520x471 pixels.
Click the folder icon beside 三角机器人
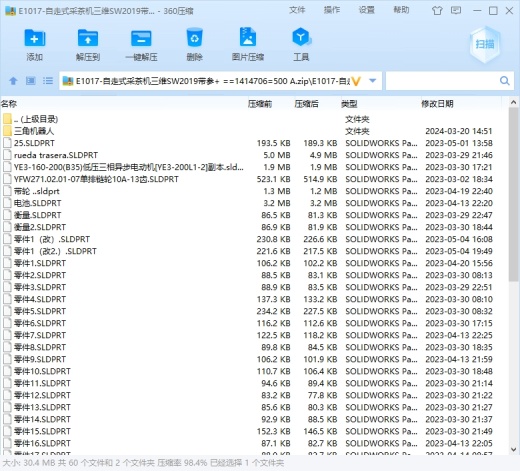click(7, 131)
